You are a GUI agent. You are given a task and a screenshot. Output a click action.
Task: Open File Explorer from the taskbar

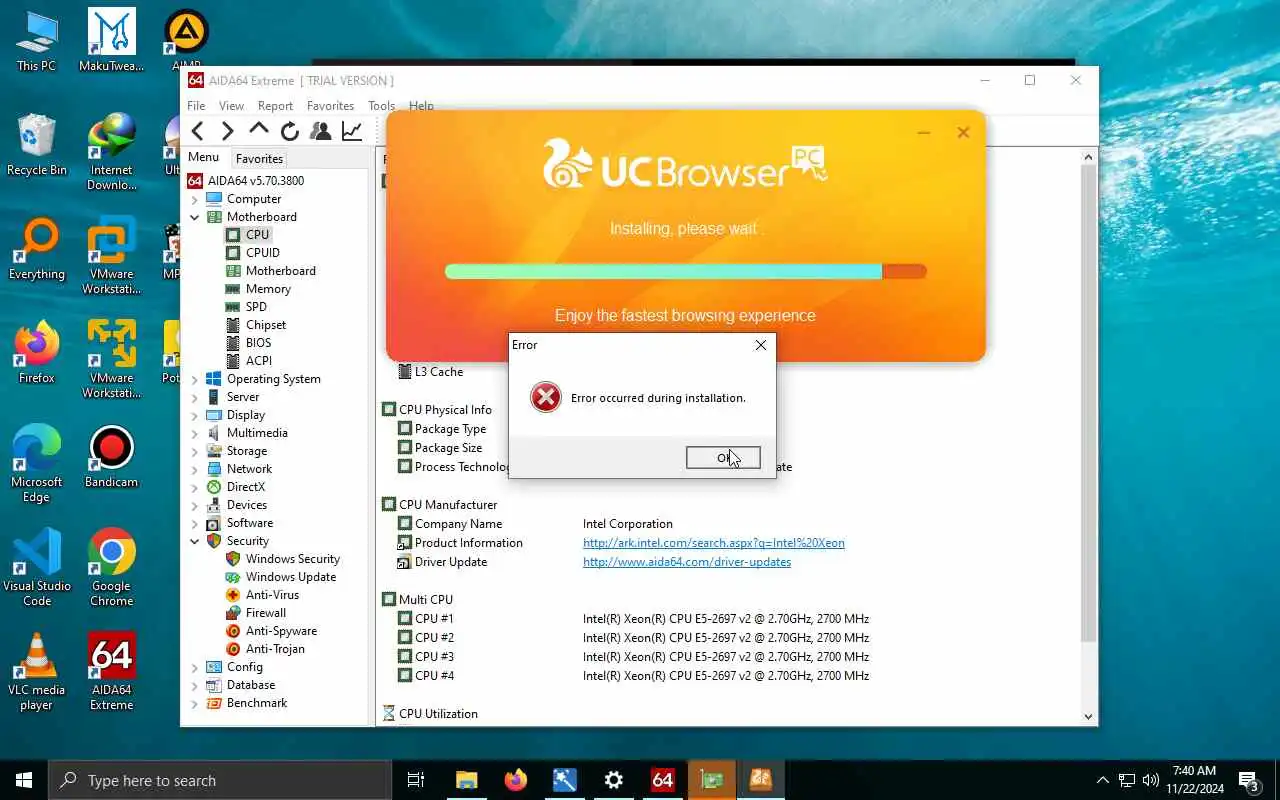[467, 780]
